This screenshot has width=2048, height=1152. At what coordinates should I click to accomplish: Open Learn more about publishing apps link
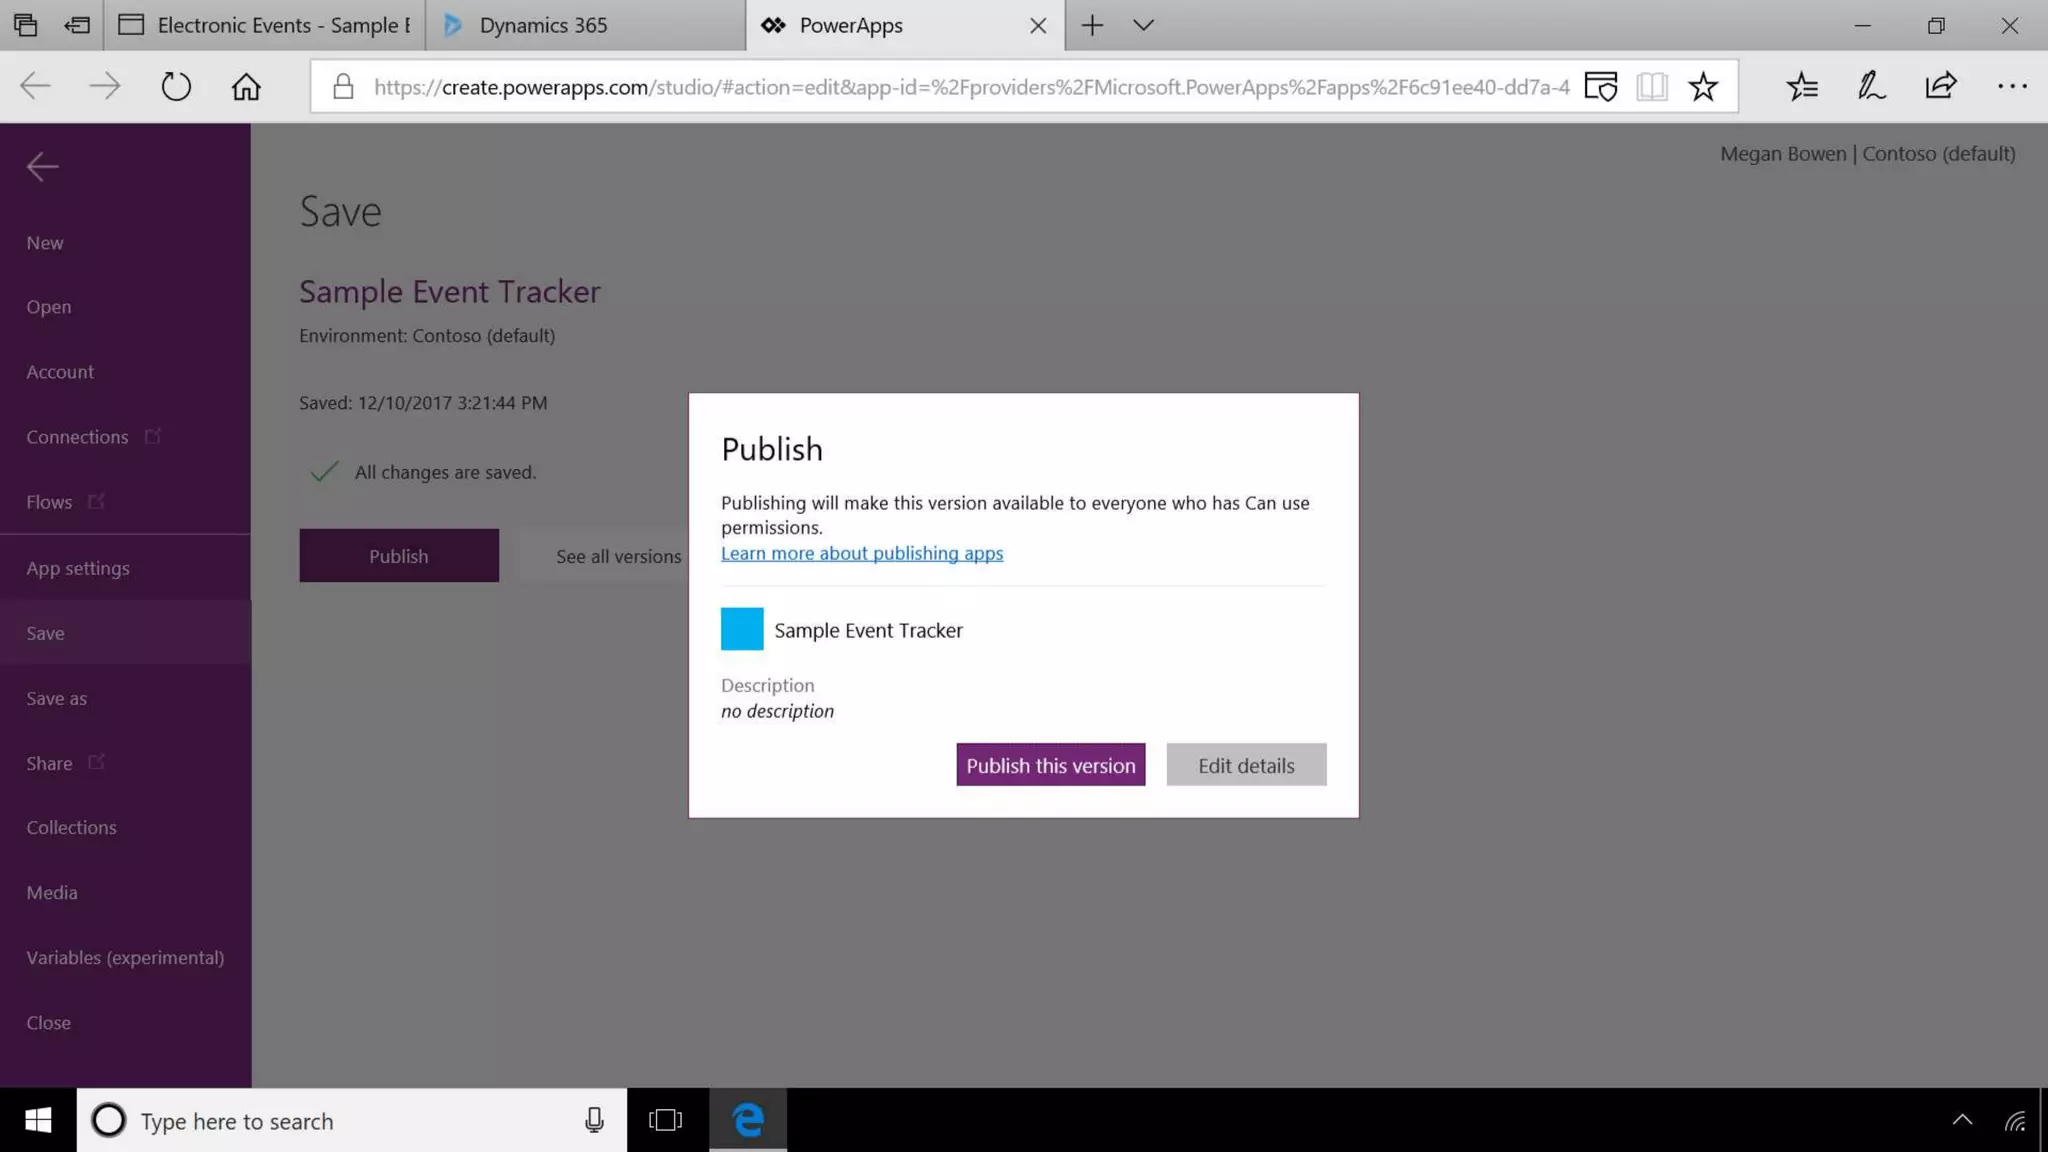point(861,553)
